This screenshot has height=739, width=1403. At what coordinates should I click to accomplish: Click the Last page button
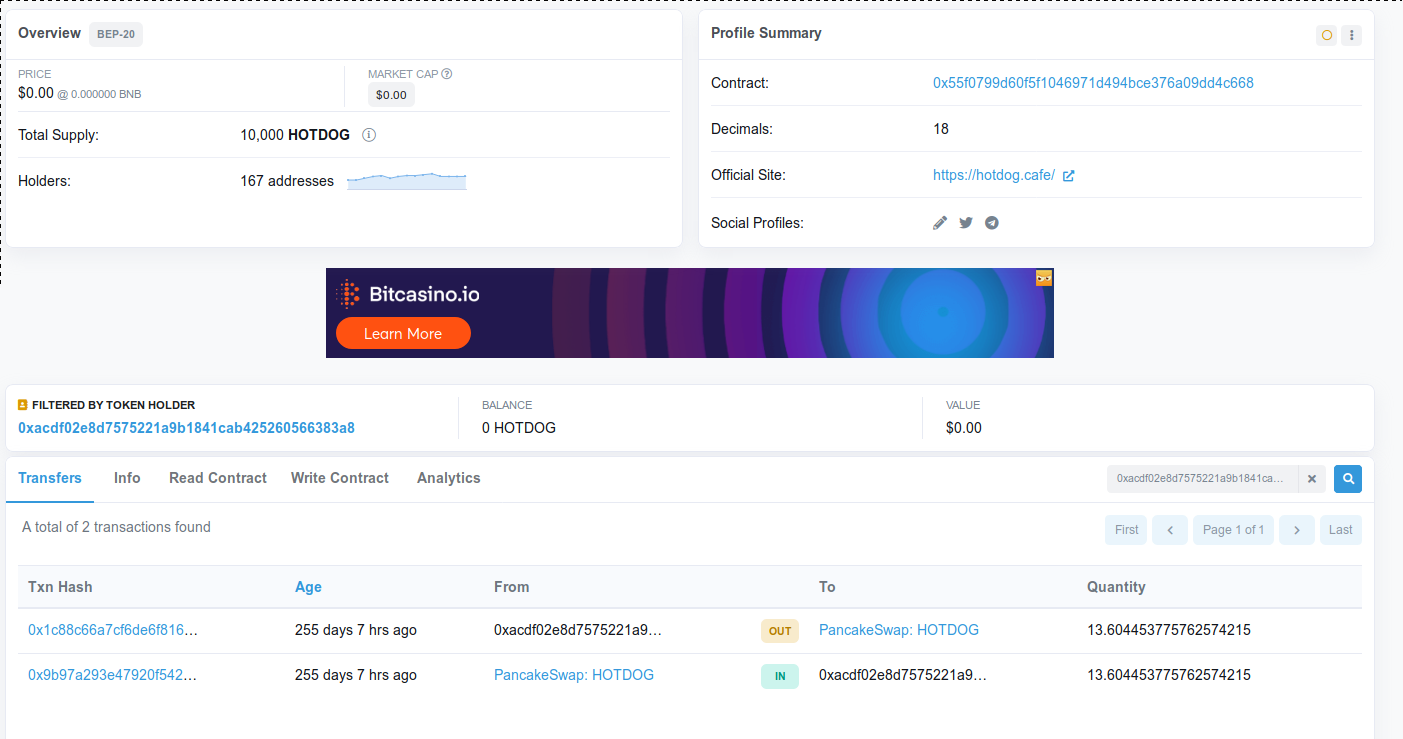click(x=1341, y=530)
